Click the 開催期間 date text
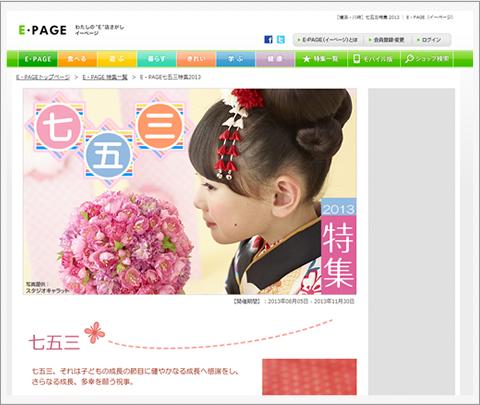 293,301
